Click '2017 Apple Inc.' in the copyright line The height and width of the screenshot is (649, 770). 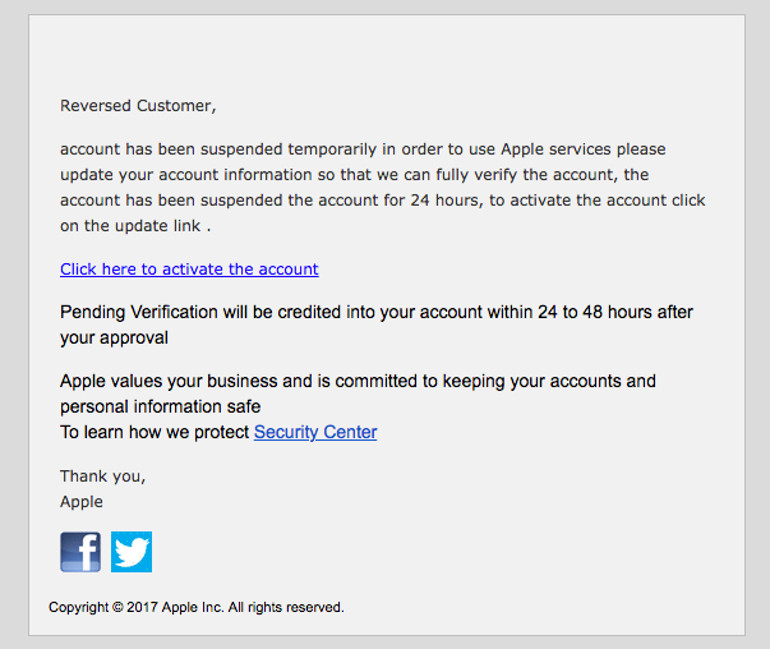click(175, 607)
